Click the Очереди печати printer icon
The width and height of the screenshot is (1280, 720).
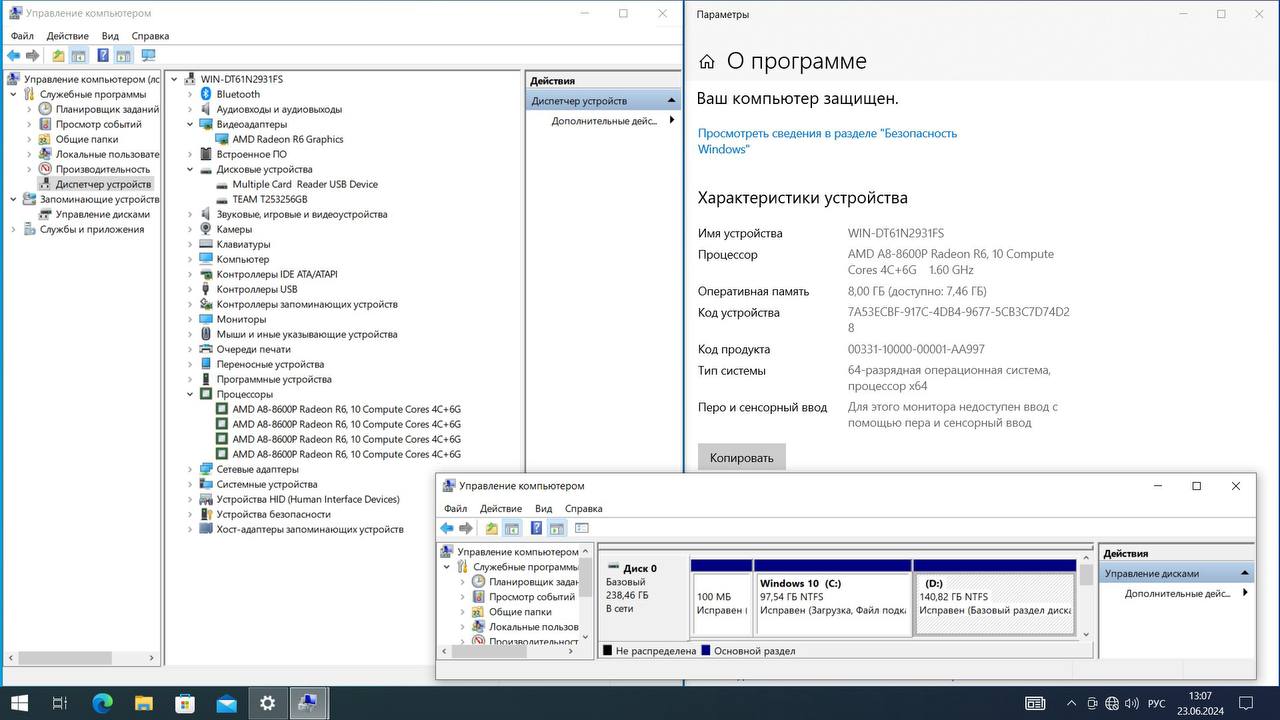(x=207, y=349)
